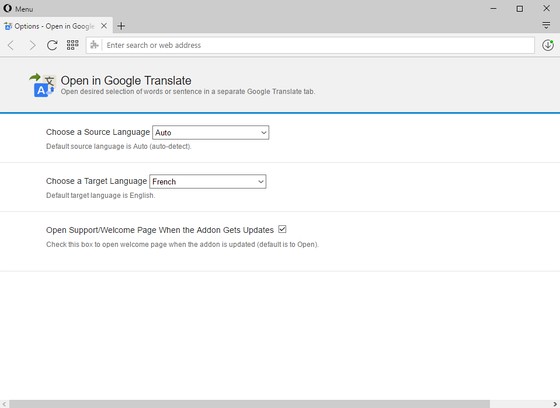Go forward to next page
The height and width of the screenshot is (408, 560).
32,45
